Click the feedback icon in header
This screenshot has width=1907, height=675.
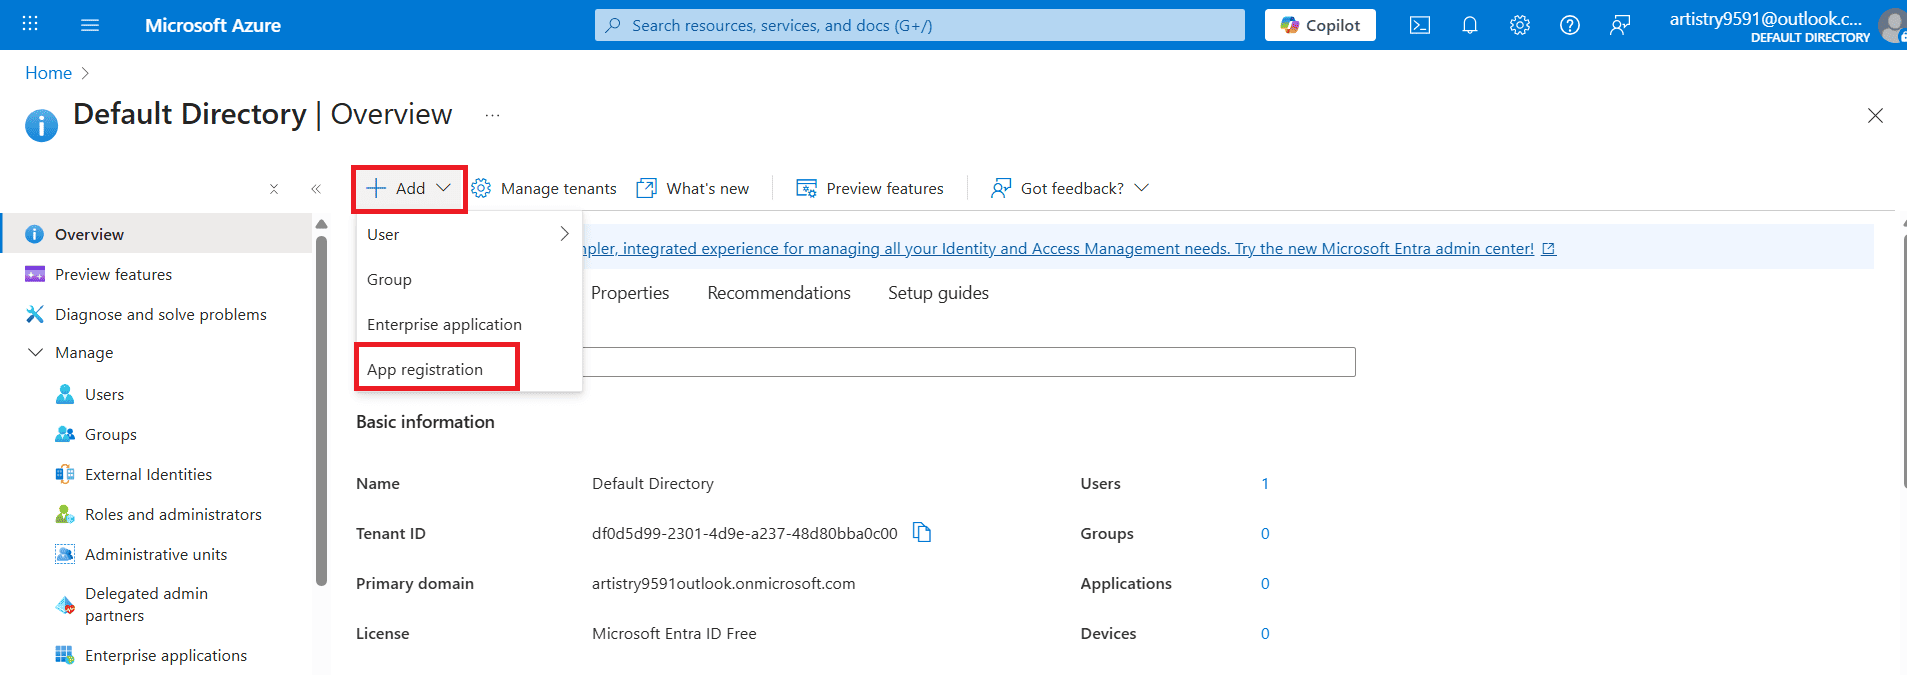tap(1619, 25)
